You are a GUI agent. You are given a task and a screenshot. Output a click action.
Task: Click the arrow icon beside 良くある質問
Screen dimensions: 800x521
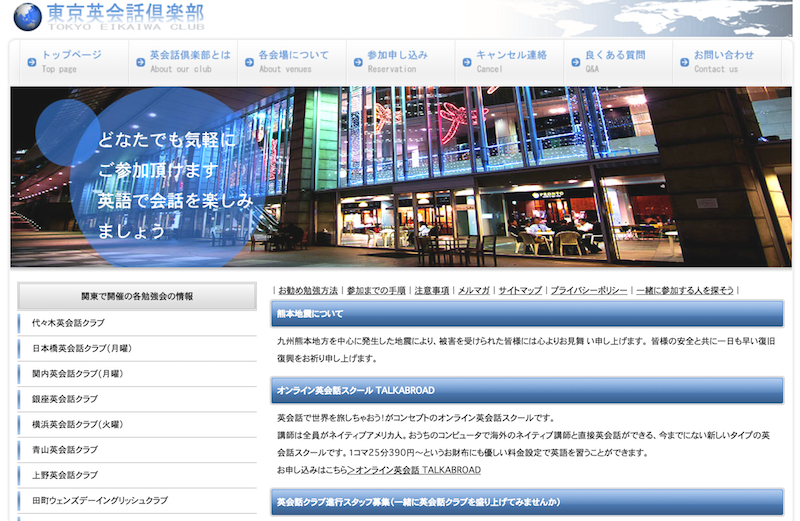point(576,62)
